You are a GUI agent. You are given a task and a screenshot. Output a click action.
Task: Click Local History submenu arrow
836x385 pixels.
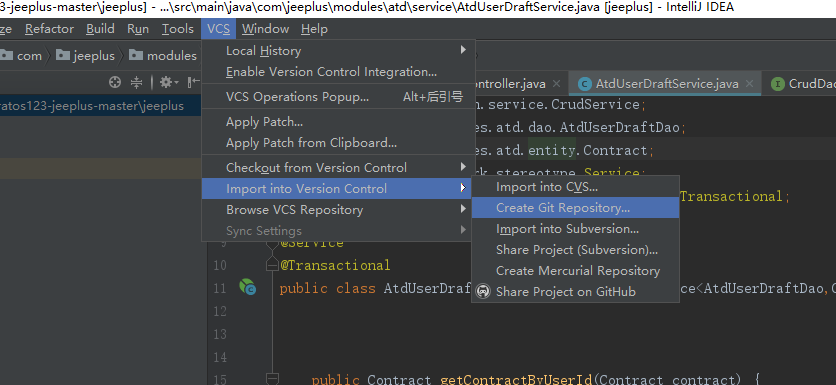(x=463, y=50)
